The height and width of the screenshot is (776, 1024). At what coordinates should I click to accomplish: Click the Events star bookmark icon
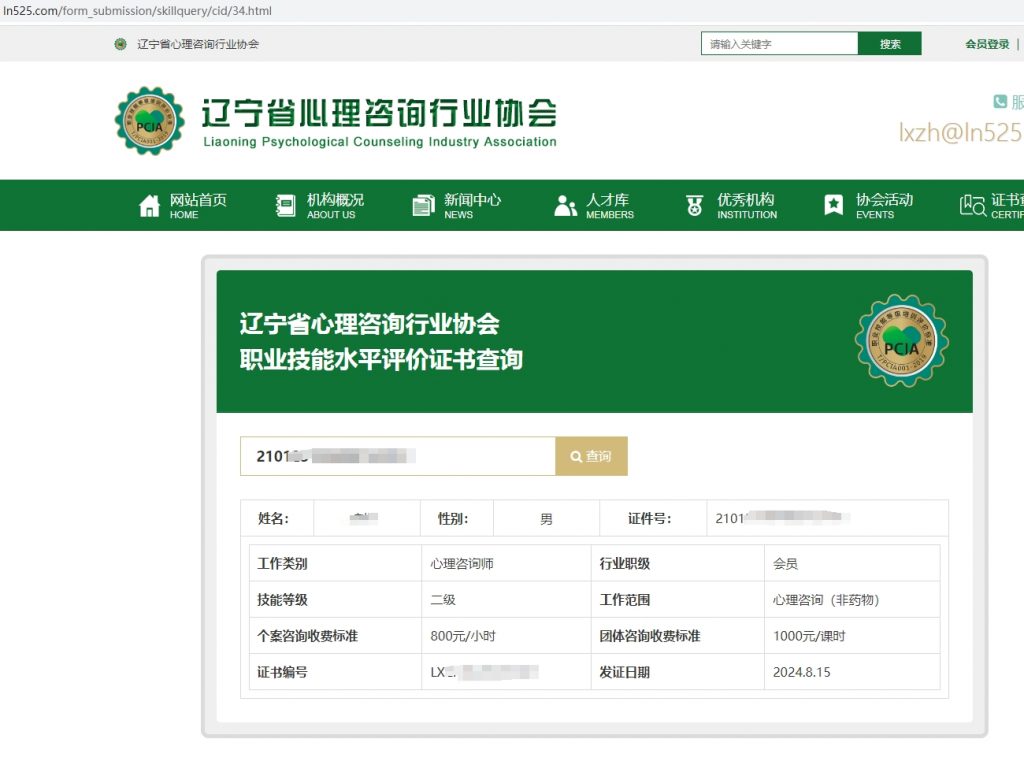coord(833,206)
